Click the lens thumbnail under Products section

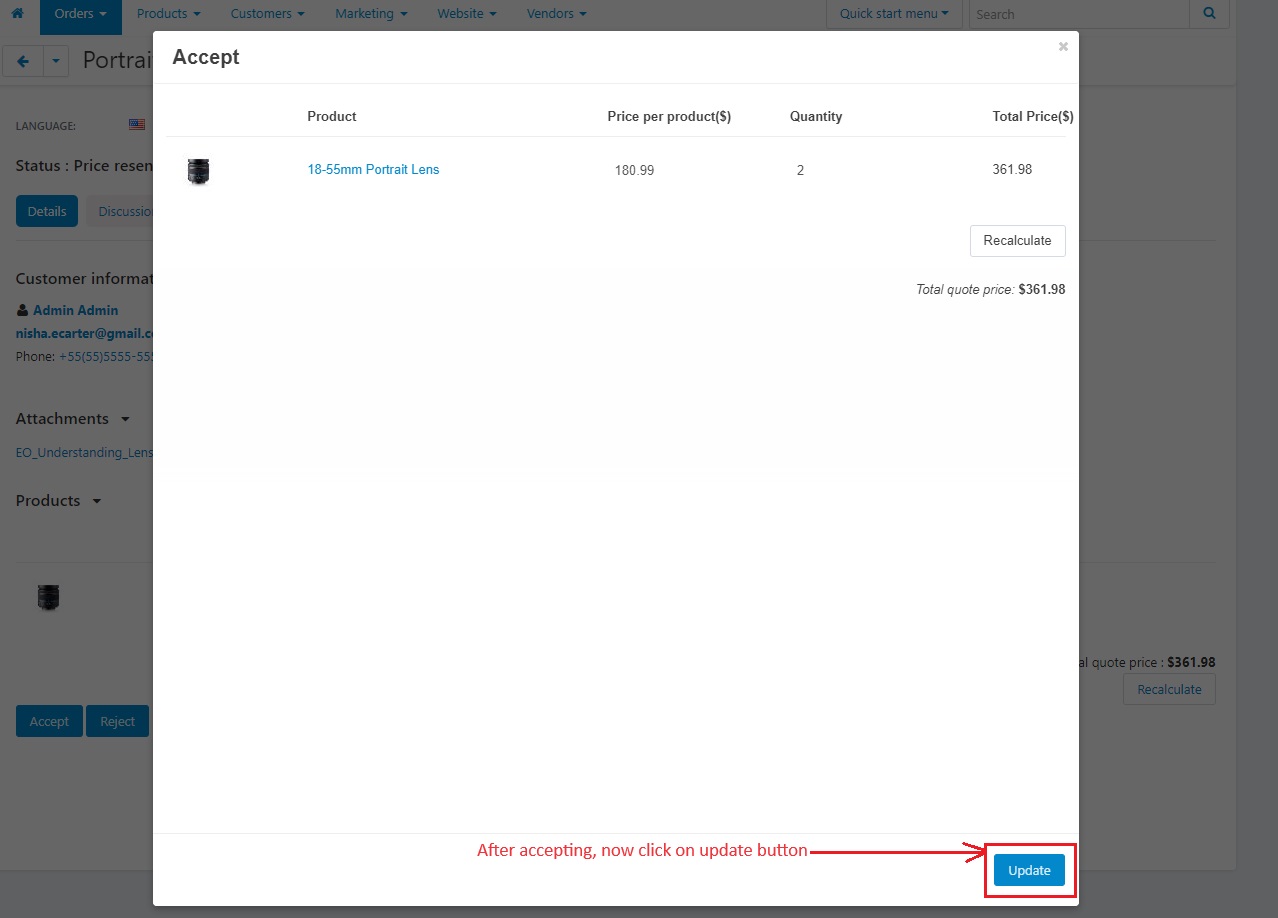[48, 597]
